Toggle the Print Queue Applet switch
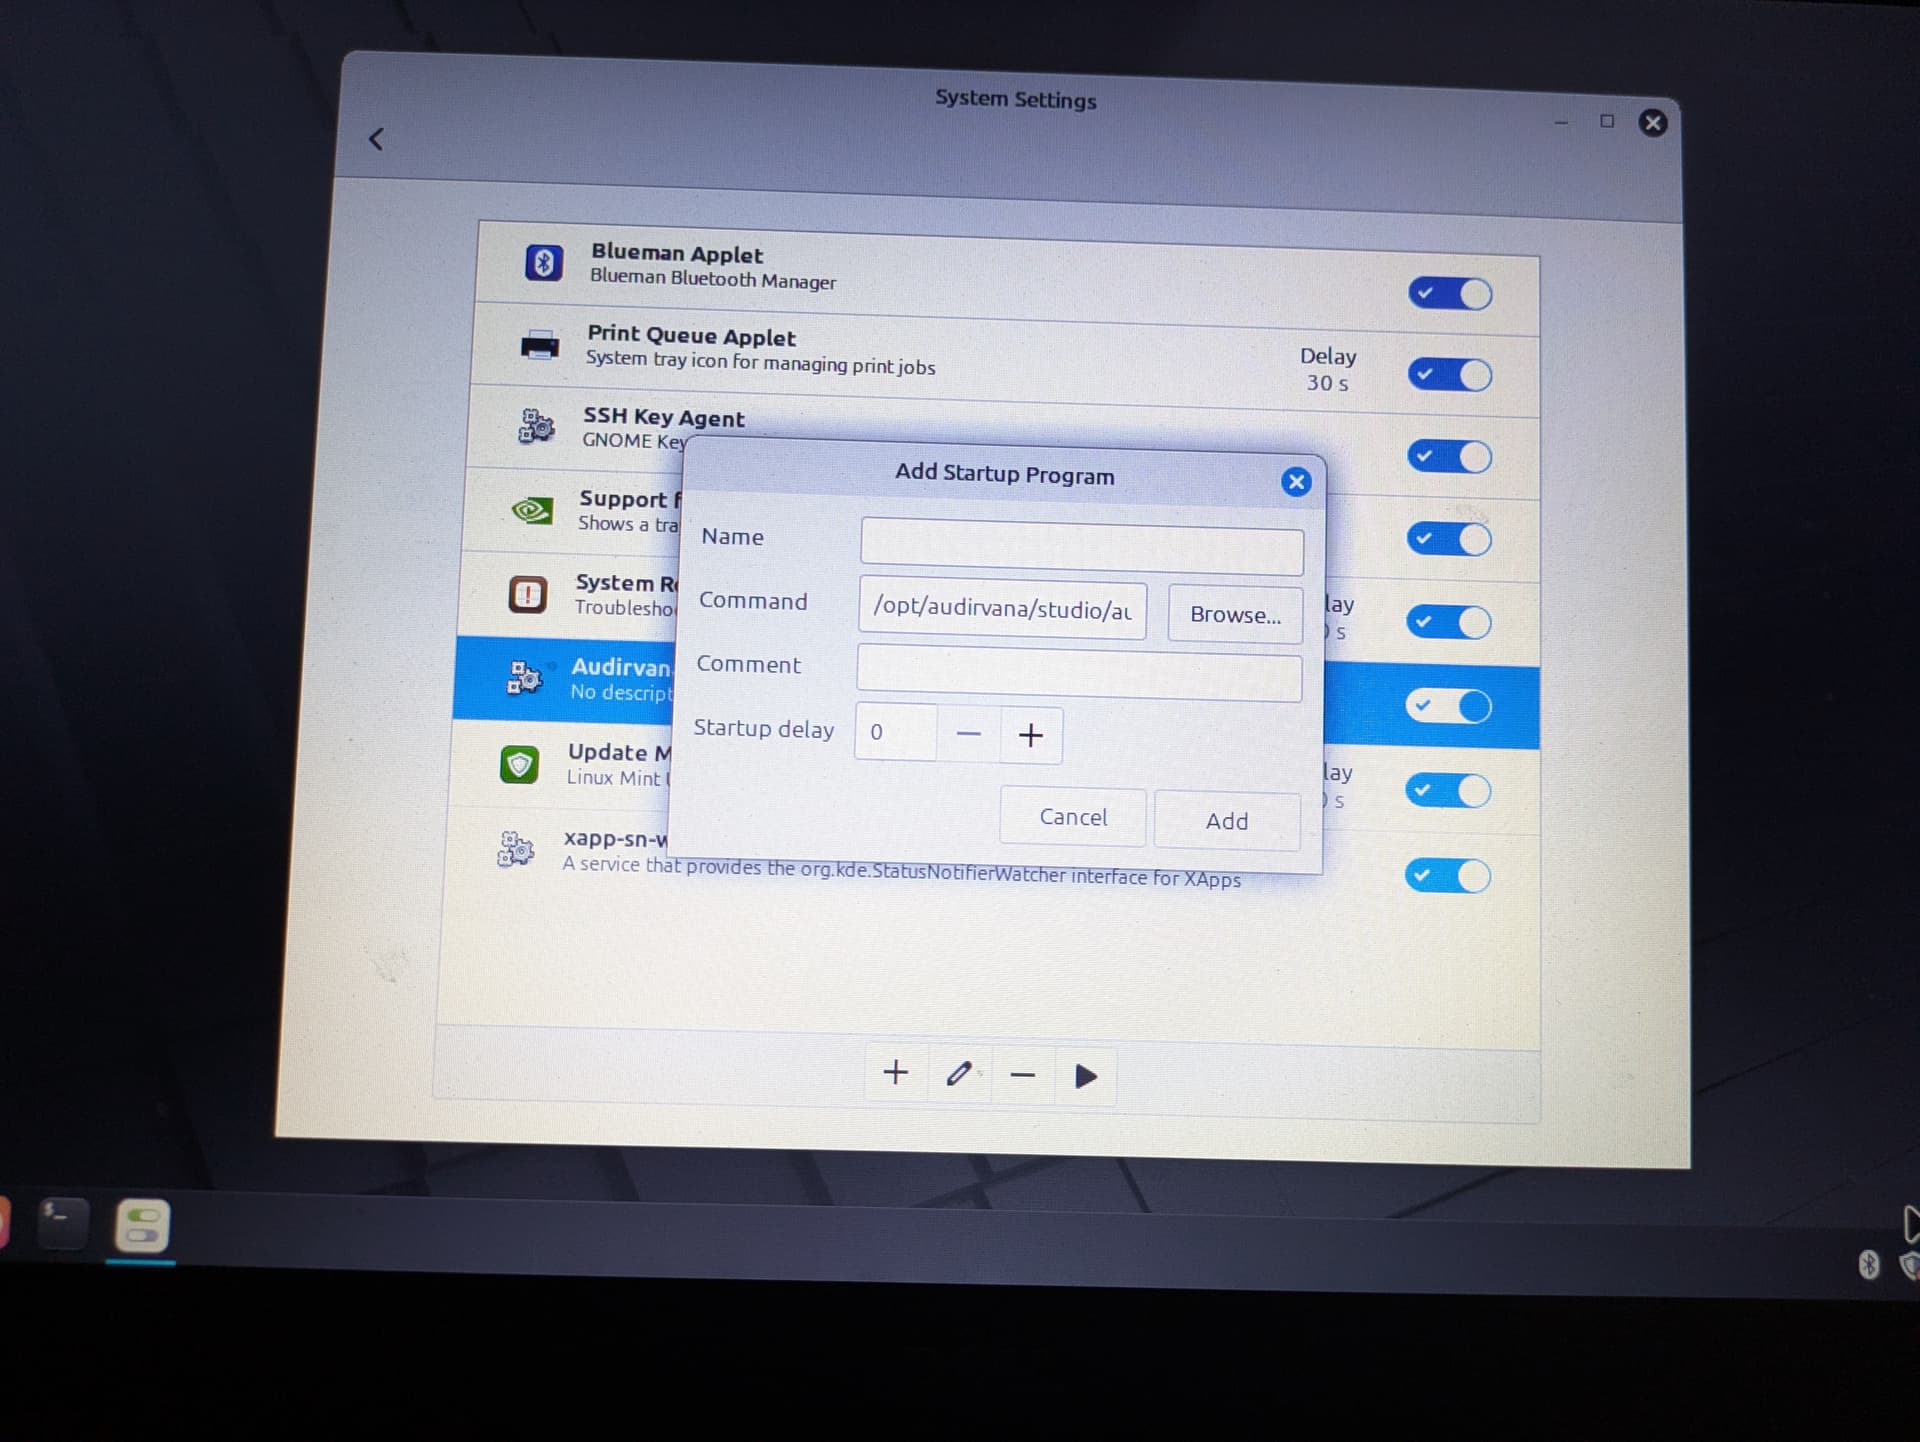This screenshot has height=1442, width=1920. click(1450, 375)
